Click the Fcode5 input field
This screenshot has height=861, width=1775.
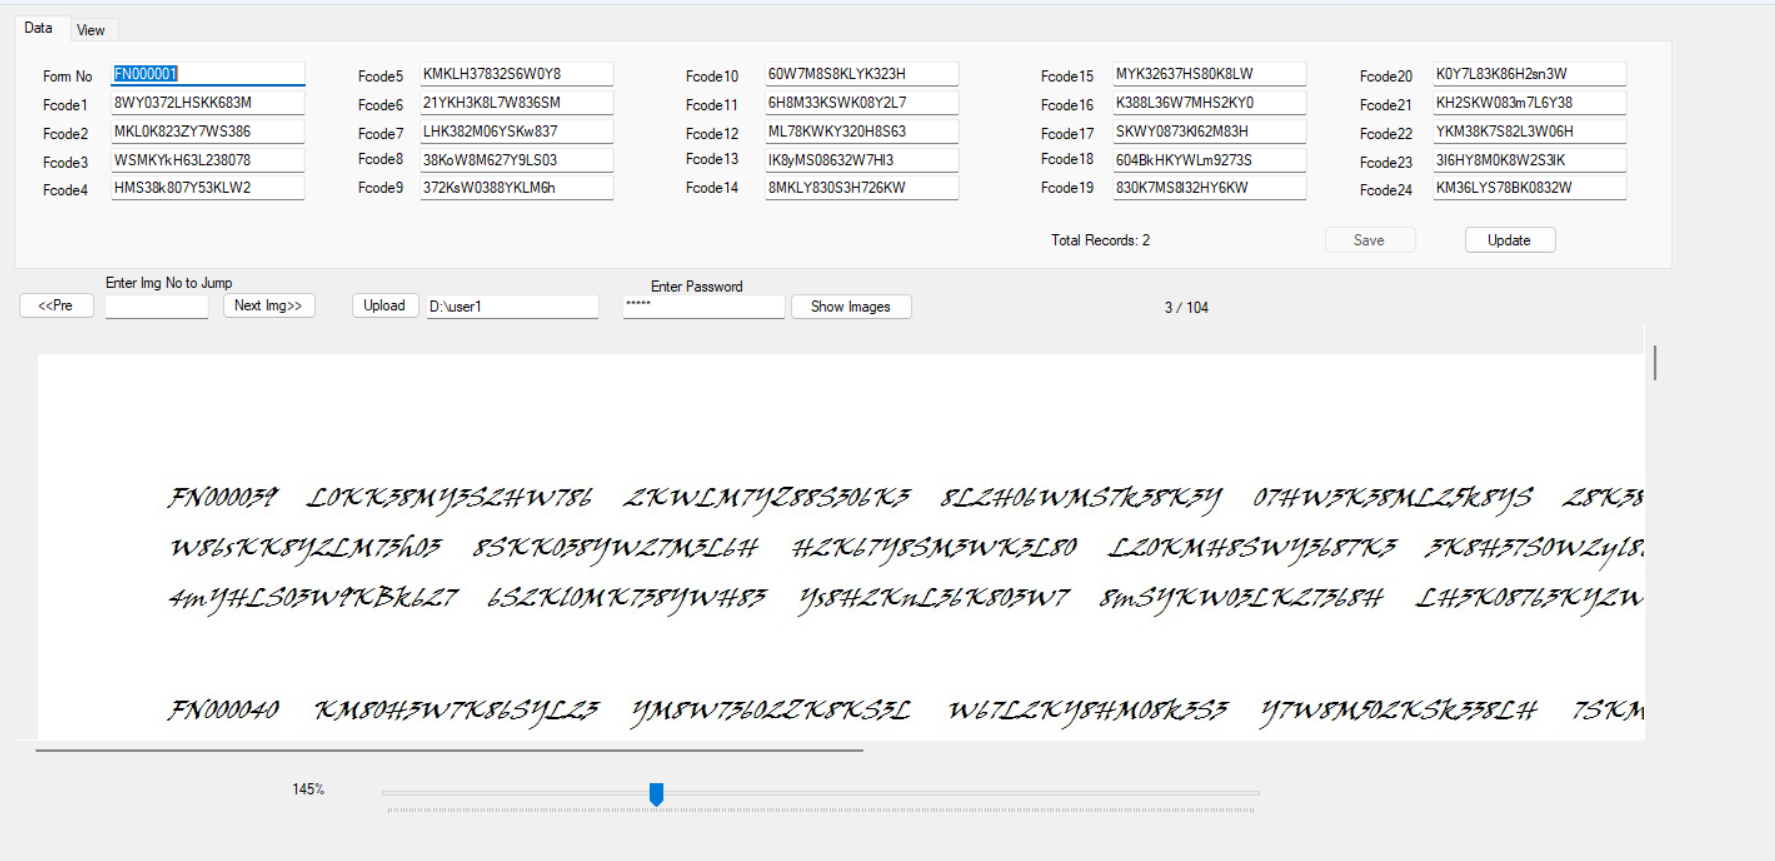(x=516, y=74)
